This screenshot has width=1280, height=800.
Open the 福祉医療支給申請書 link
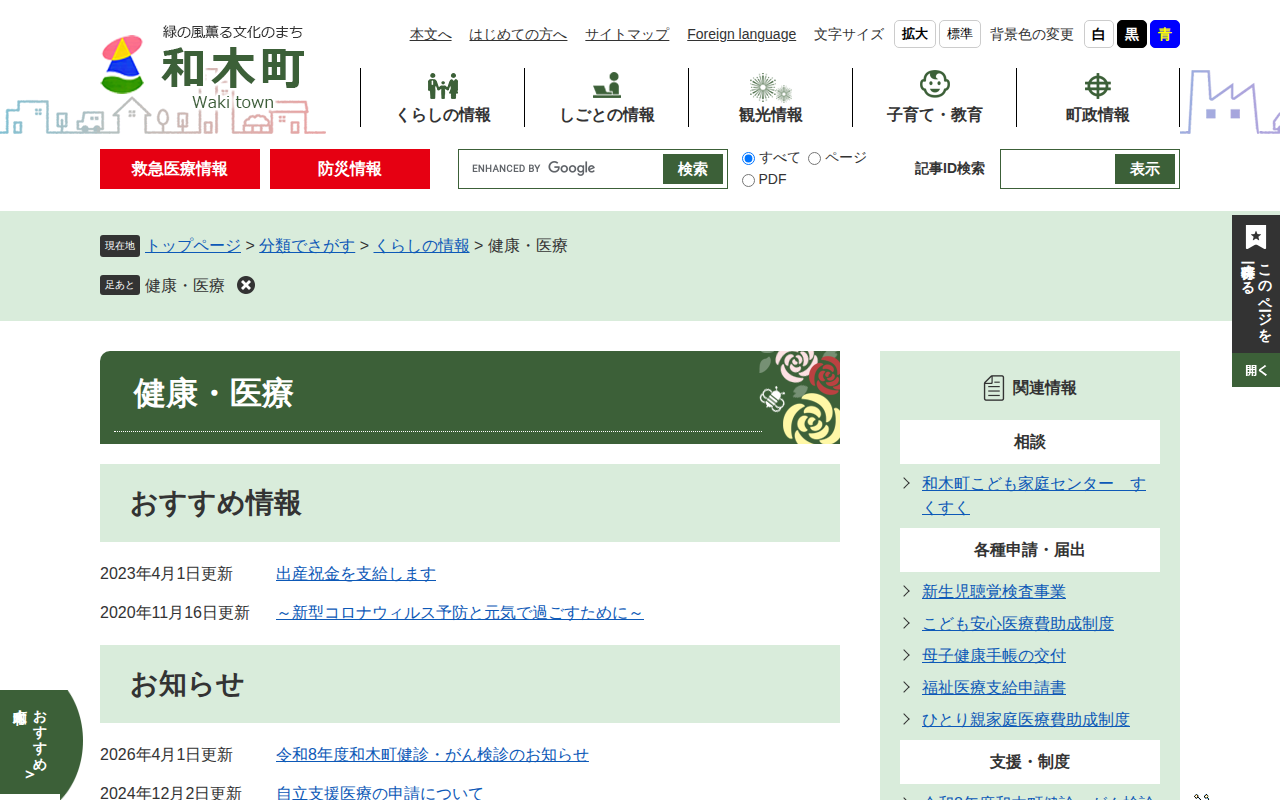pos(994,688)
